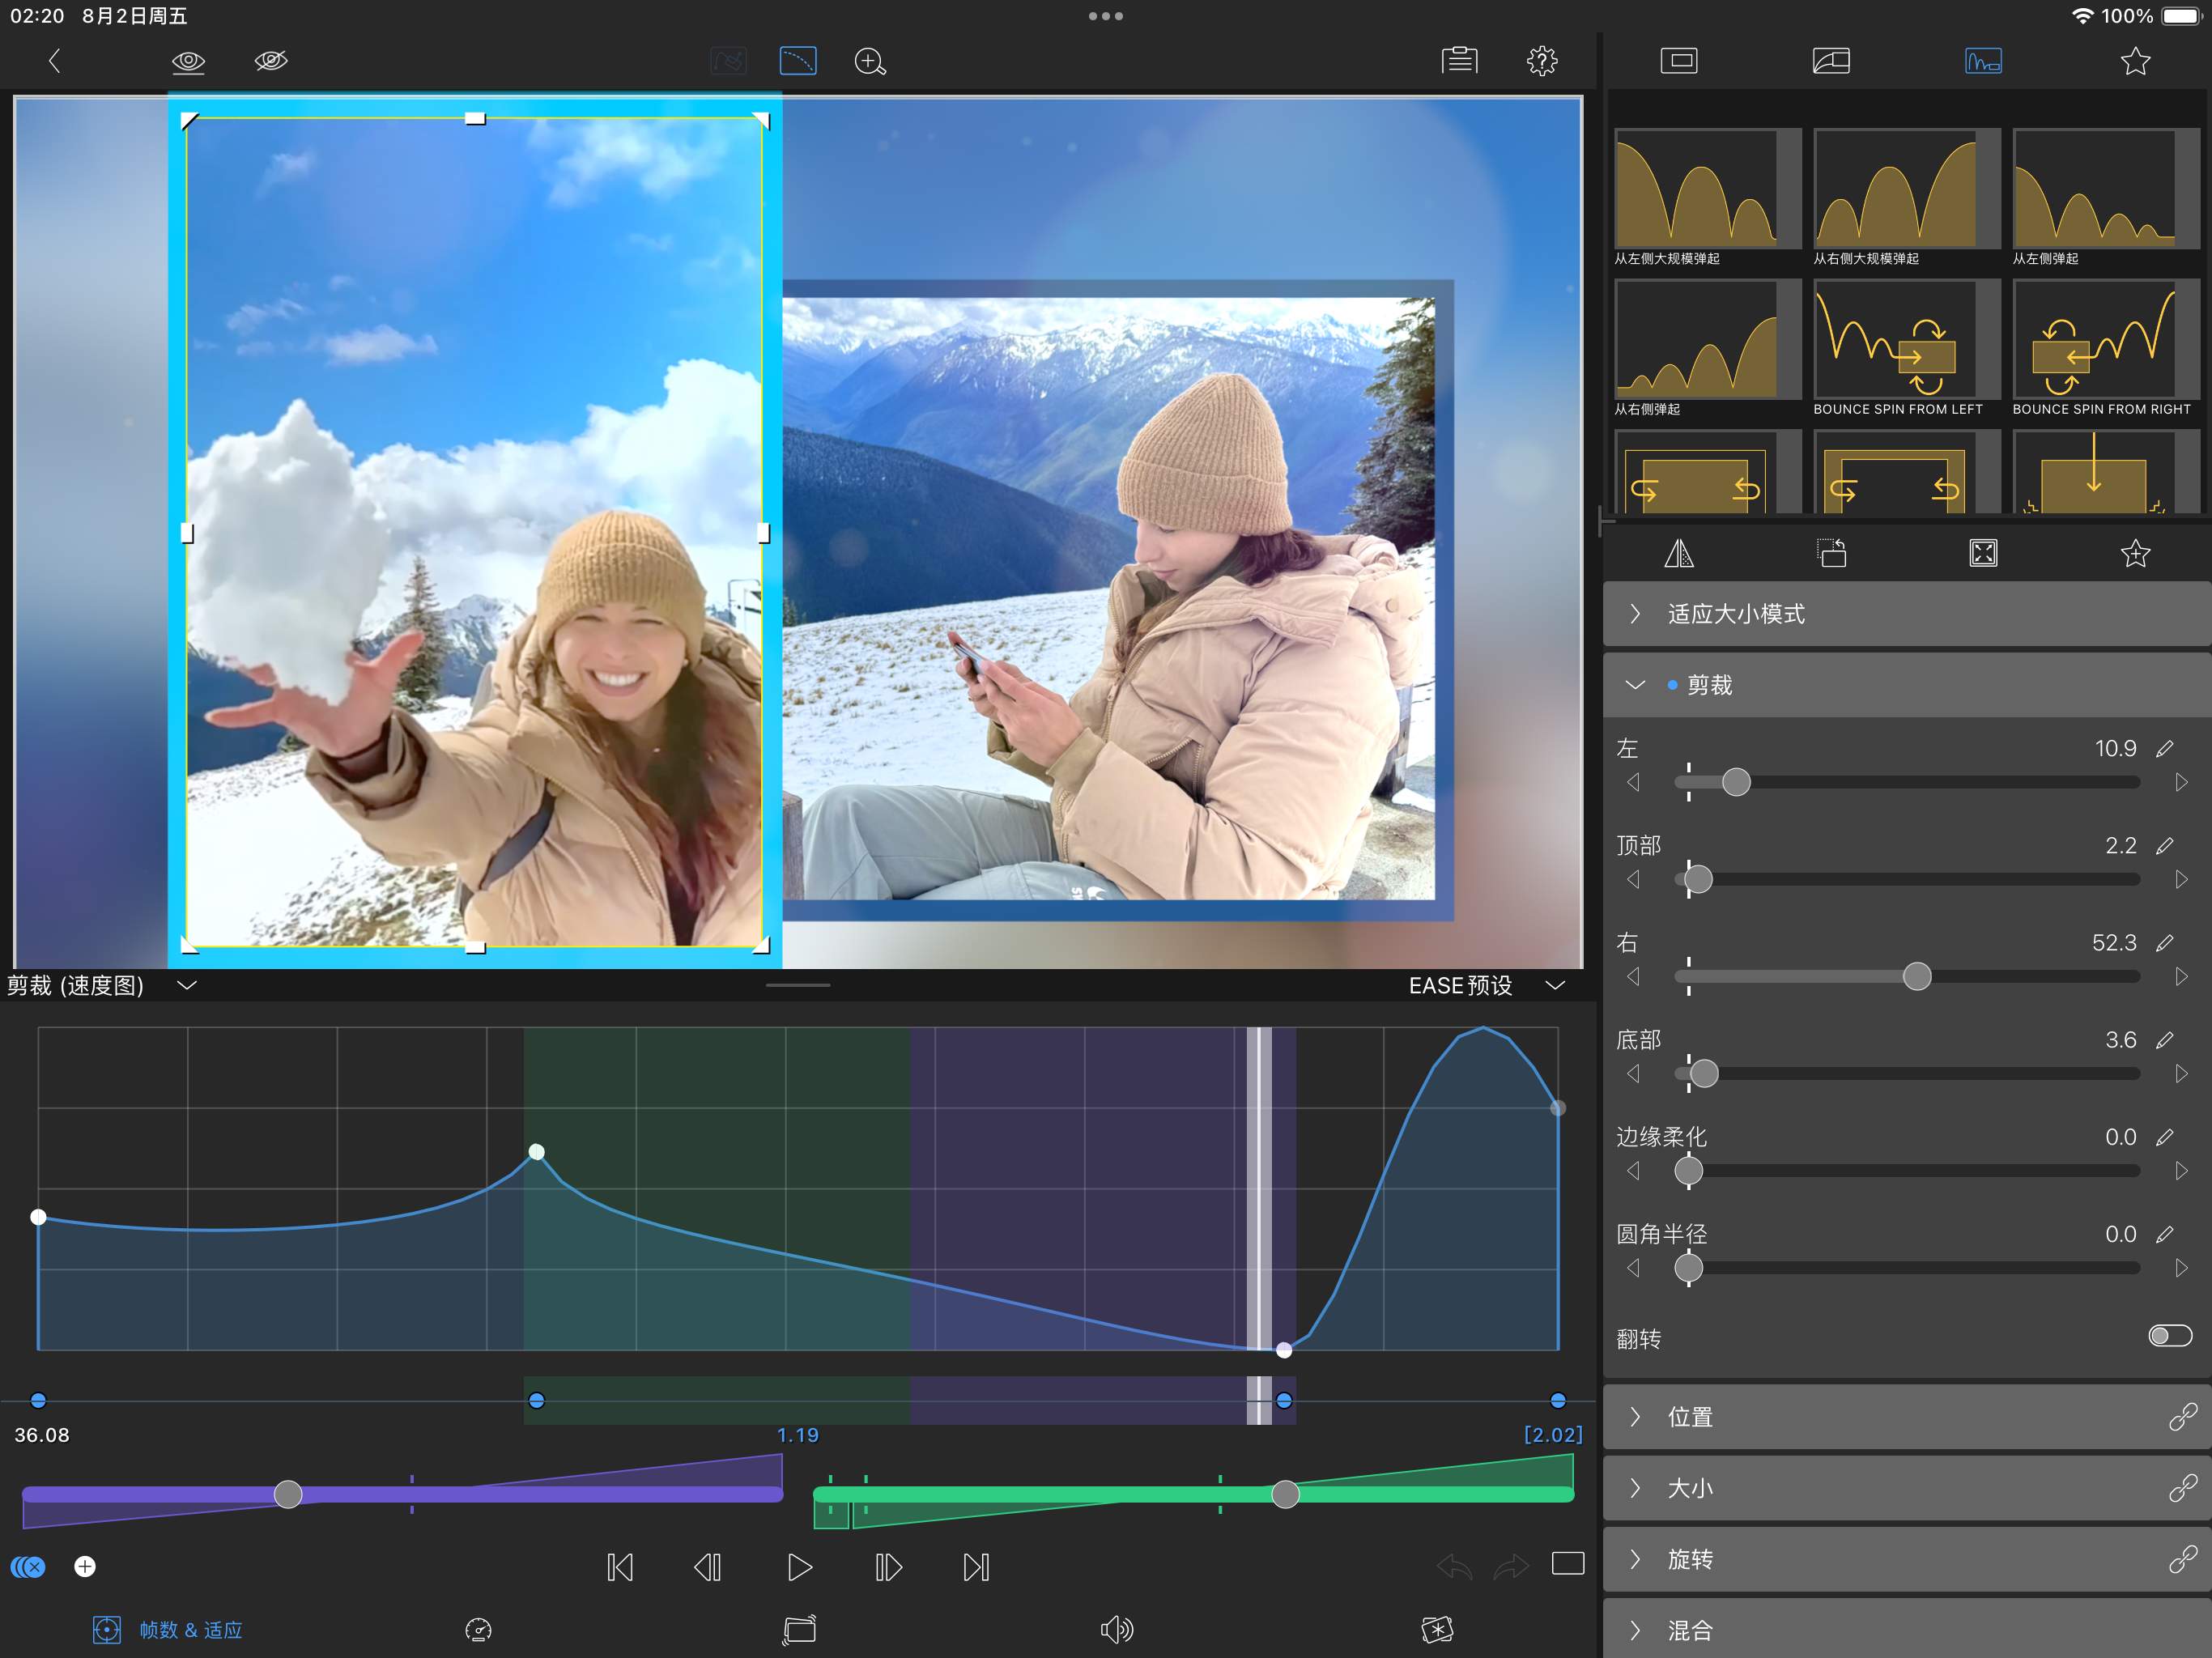Viewport: 2212px width, 1658px height.
Task: Click the settings gear icon
Action: click(x=1541, y=61)
